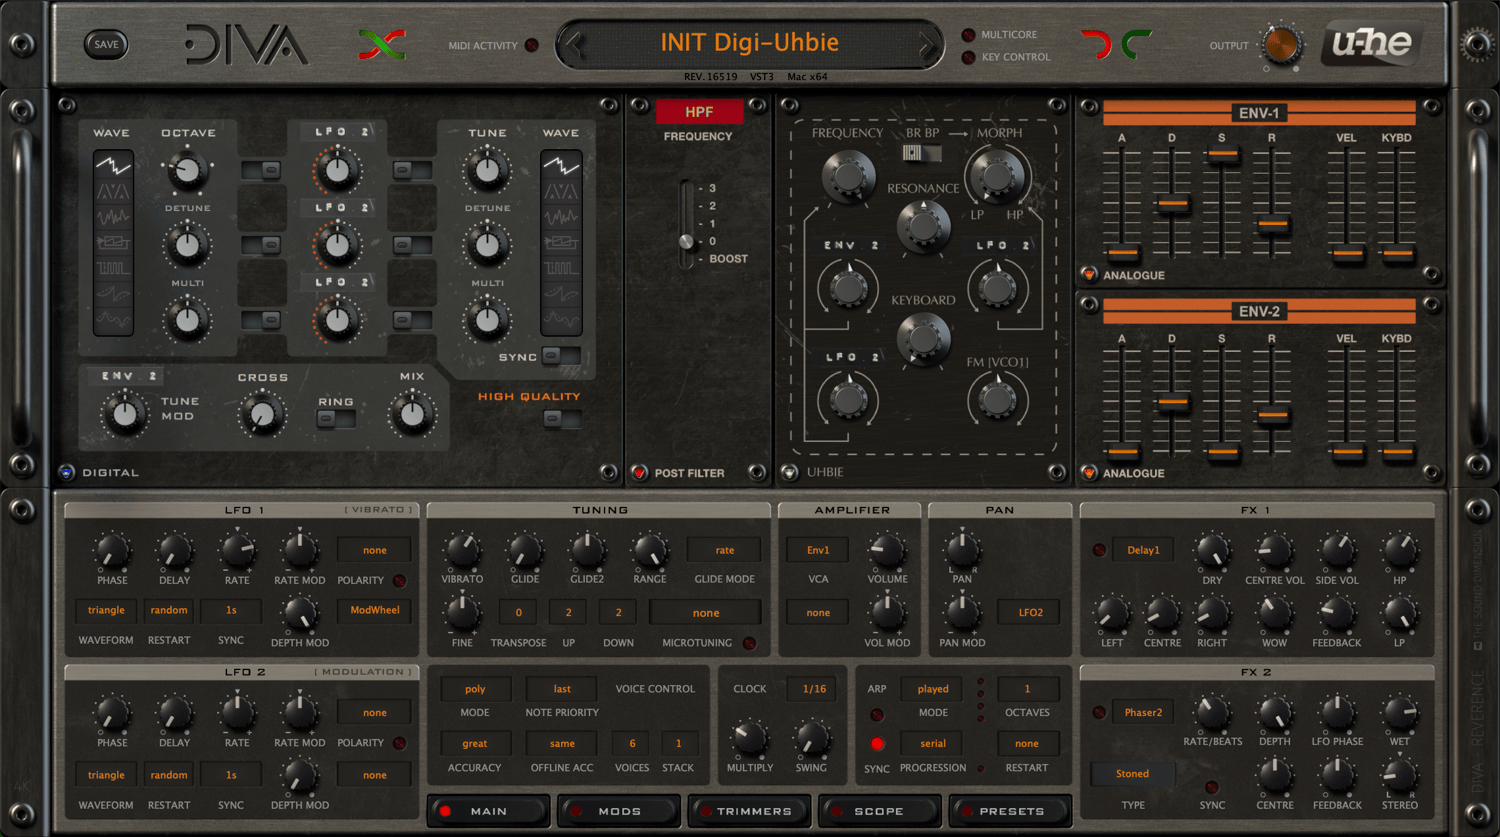Click the VOICES value field showing 6
Image resolution: width=1500 pixels, height=837 pixels.
pyautogui.click(x=632, y=744)
